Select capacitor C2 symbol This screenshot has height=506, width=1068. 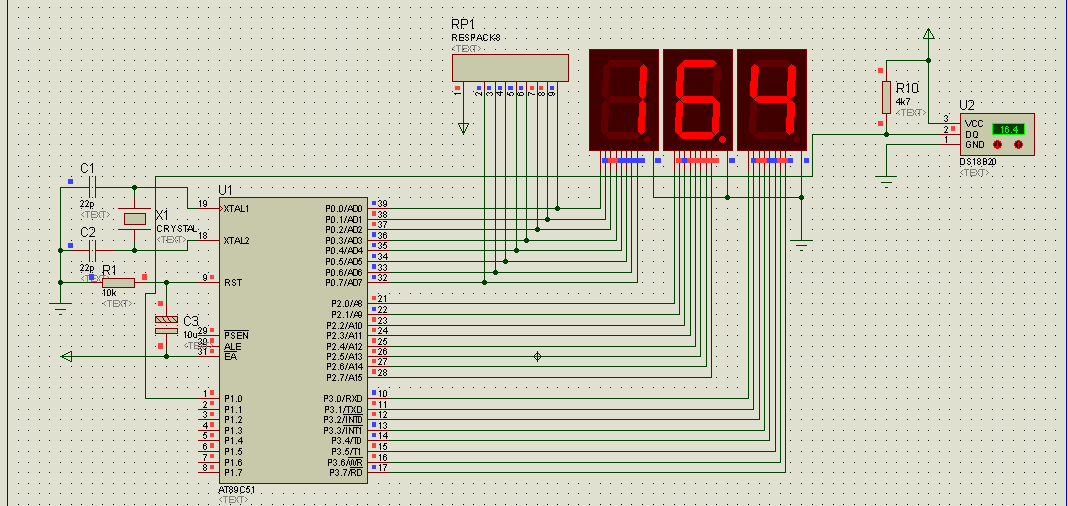[x=93, y=250]
